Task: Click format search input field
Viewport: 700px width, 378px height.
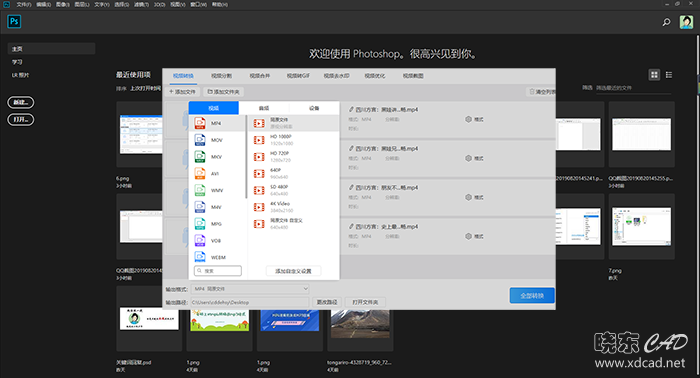Action: pyautogui.click(x=218, y=271)
